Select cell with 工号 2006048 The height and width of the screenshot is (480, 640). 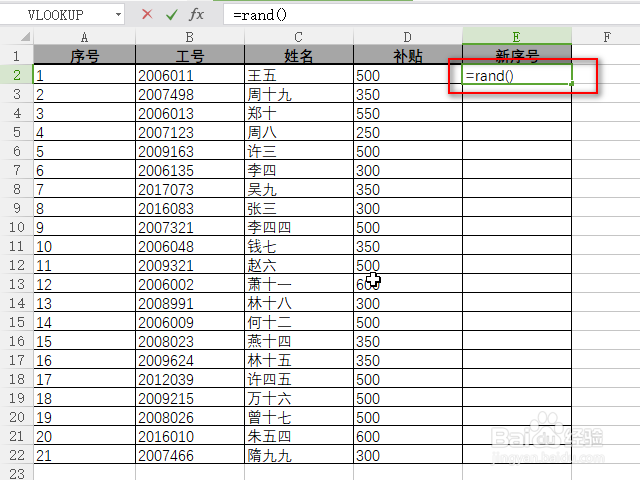190,246
